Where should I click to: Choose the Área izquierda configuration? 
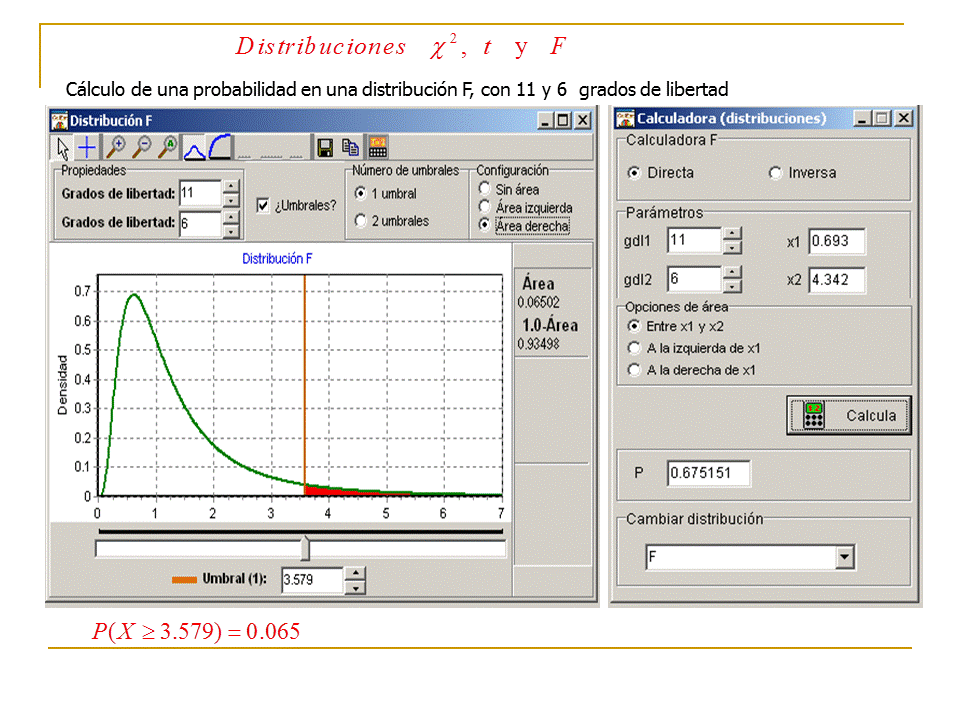pos(484,207)
